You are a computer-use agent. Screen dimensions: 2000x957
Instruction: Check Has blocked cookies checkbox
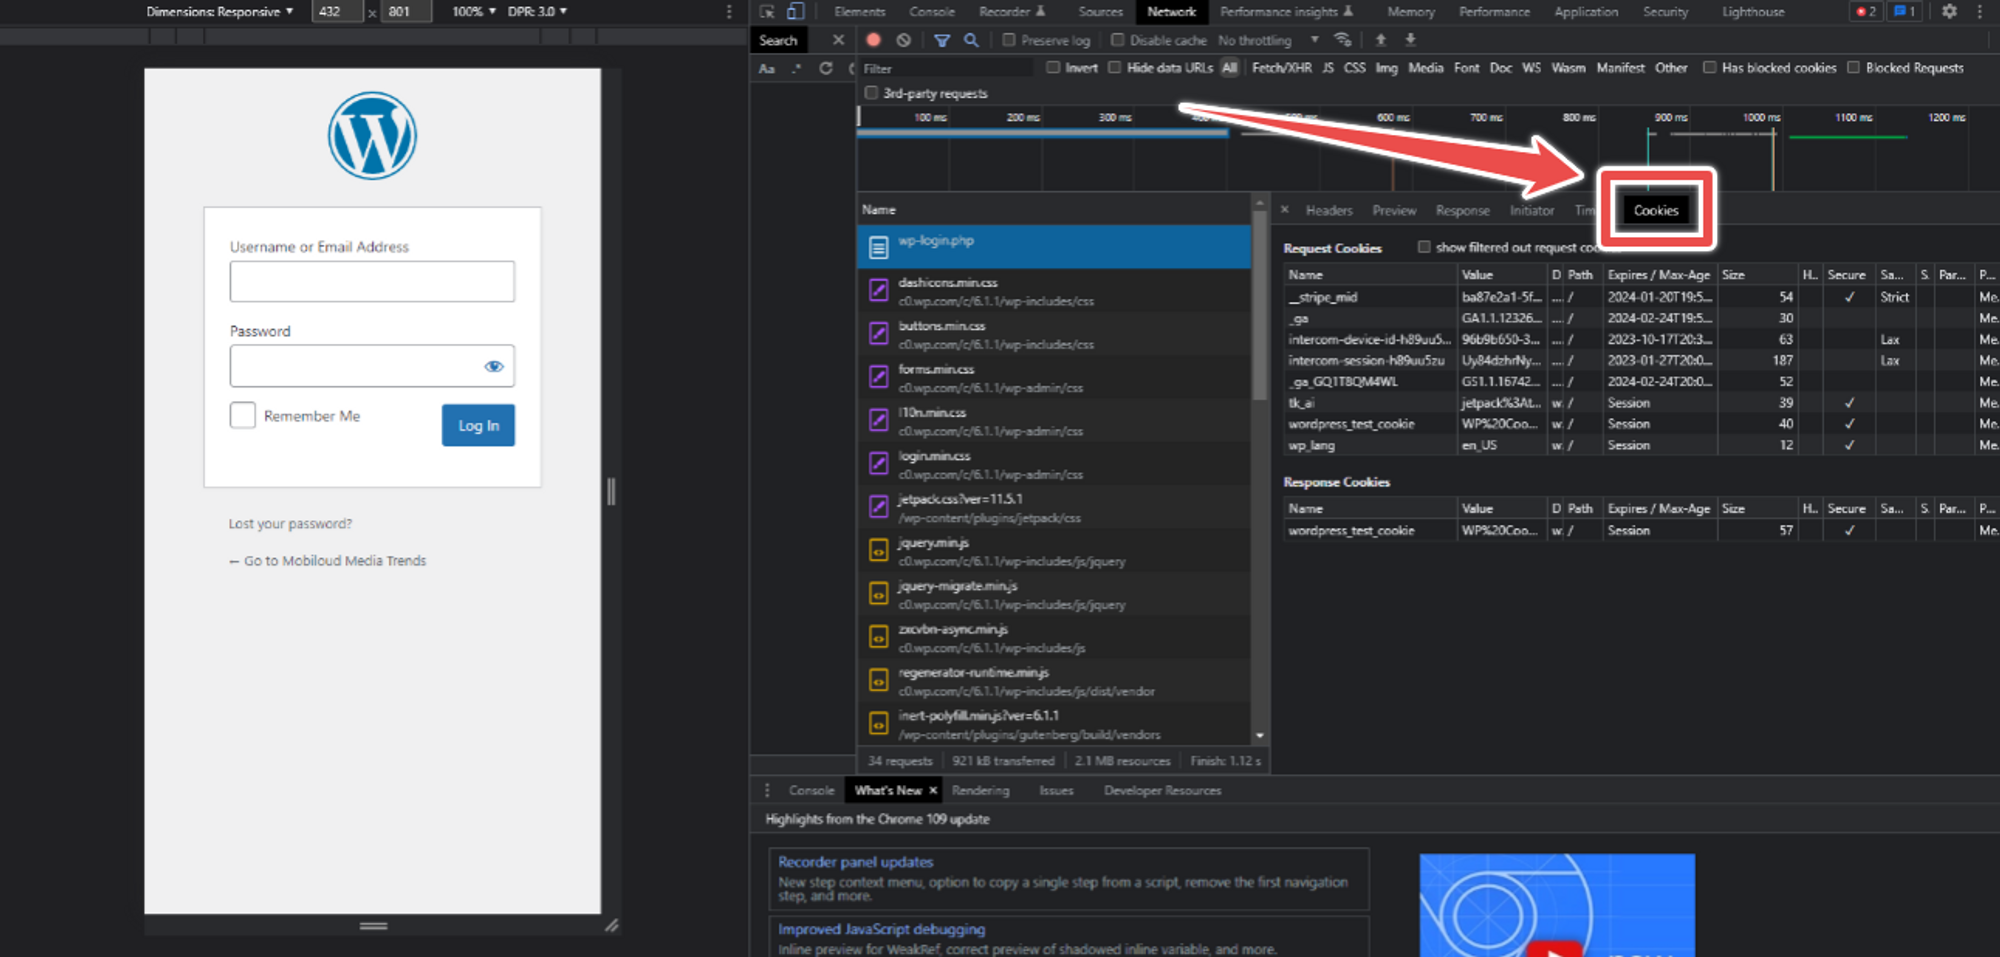tap(1710, 68)
